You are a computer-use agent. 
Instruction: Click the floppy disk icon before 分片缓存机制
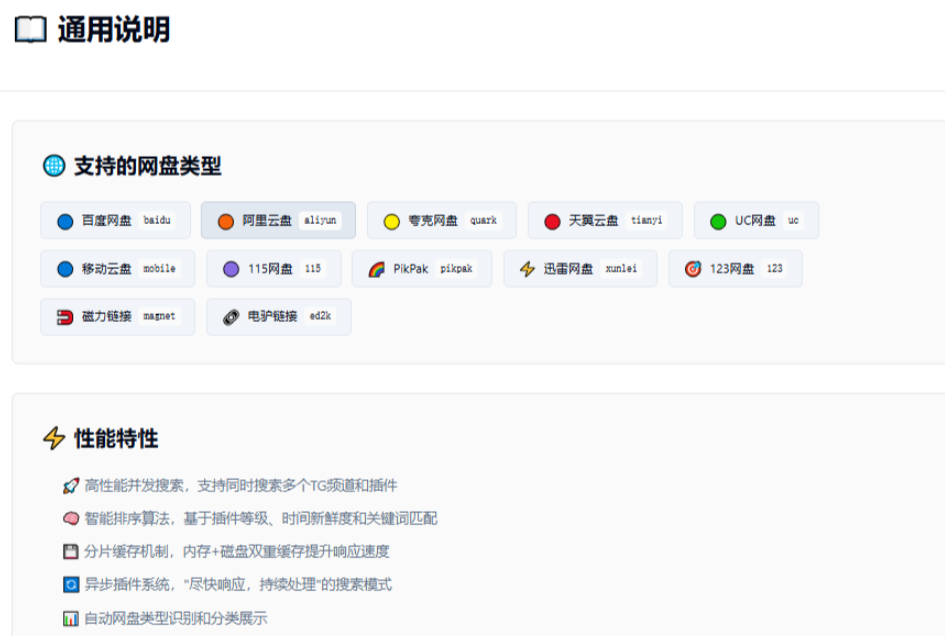71,551
